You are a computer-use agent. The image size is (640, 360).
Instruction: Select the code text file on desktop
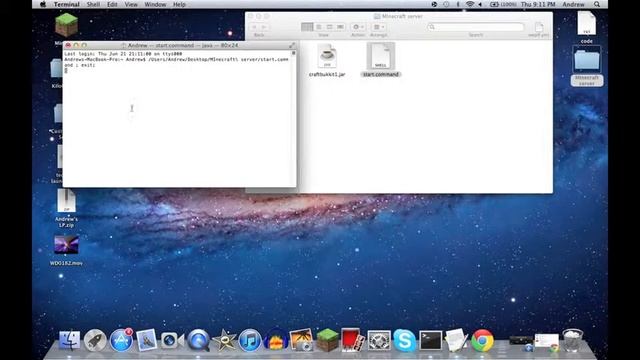tap(587, 27)
